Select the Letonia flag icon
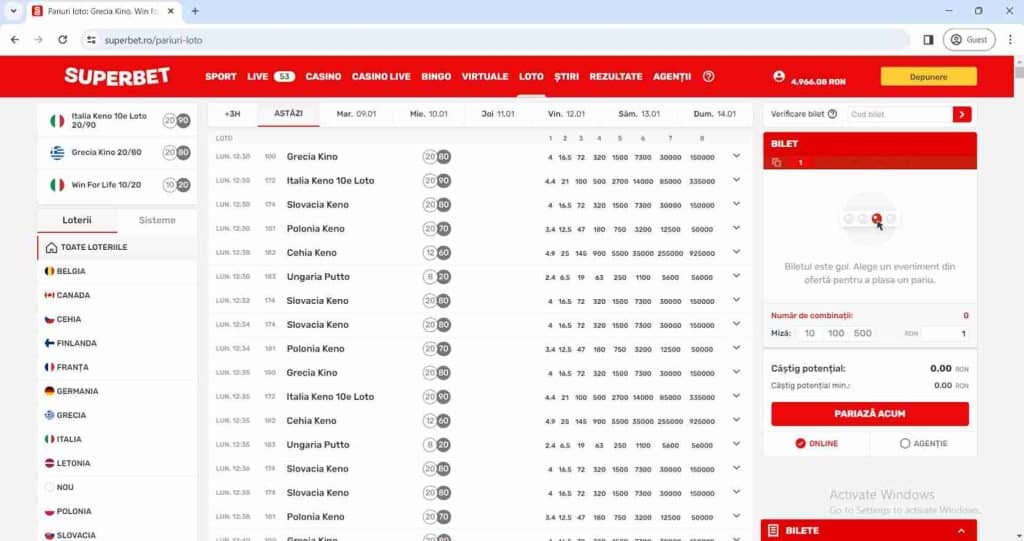Image resolution: width=1024 pixels, height=541 pixels. pyautogui.click(x=49, y=463)
